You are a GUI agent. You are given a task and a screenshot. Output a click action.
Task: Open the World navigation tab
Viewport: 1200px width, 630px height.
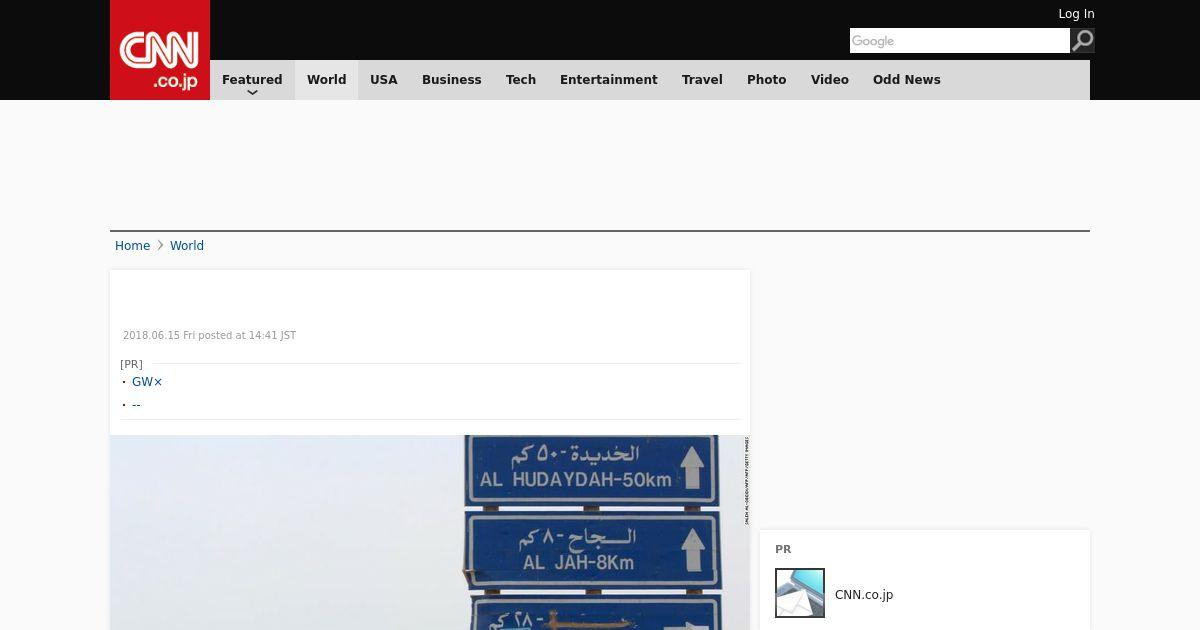click(326, 80)
